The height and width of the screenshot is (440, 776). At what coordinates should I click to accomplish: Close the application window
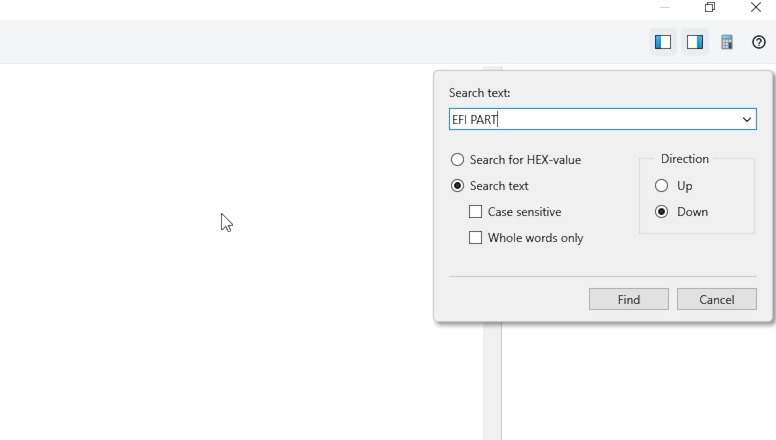tap(756, 7)
